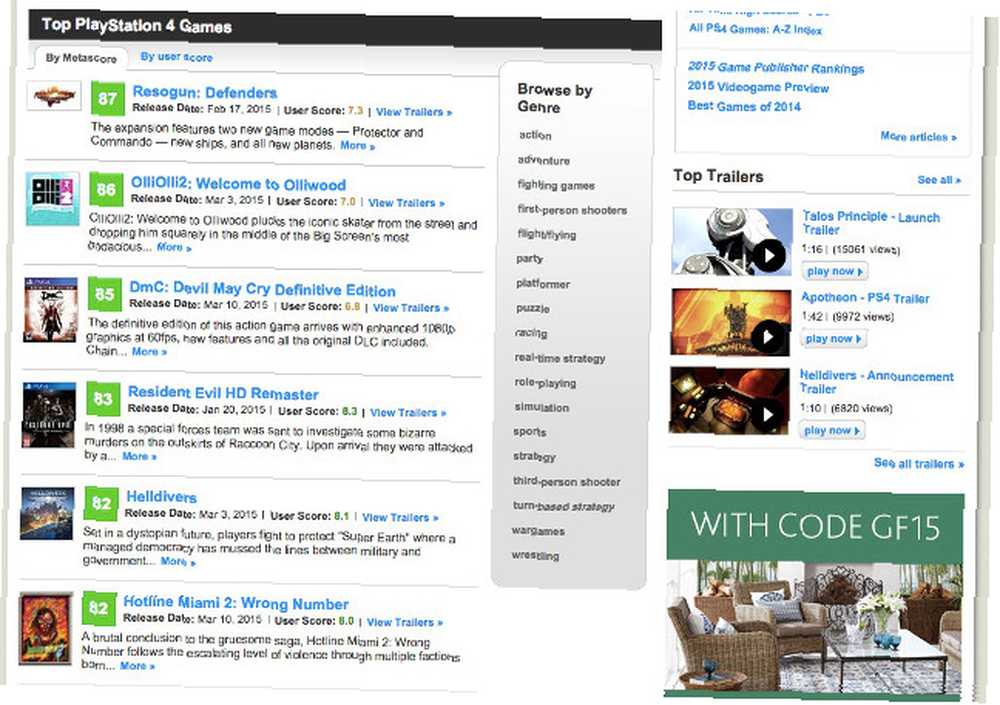This screenshot has width=1000, height=705.
Task: View Trailers for Resident Evil HD Remaster
Action: coord(408,413)
